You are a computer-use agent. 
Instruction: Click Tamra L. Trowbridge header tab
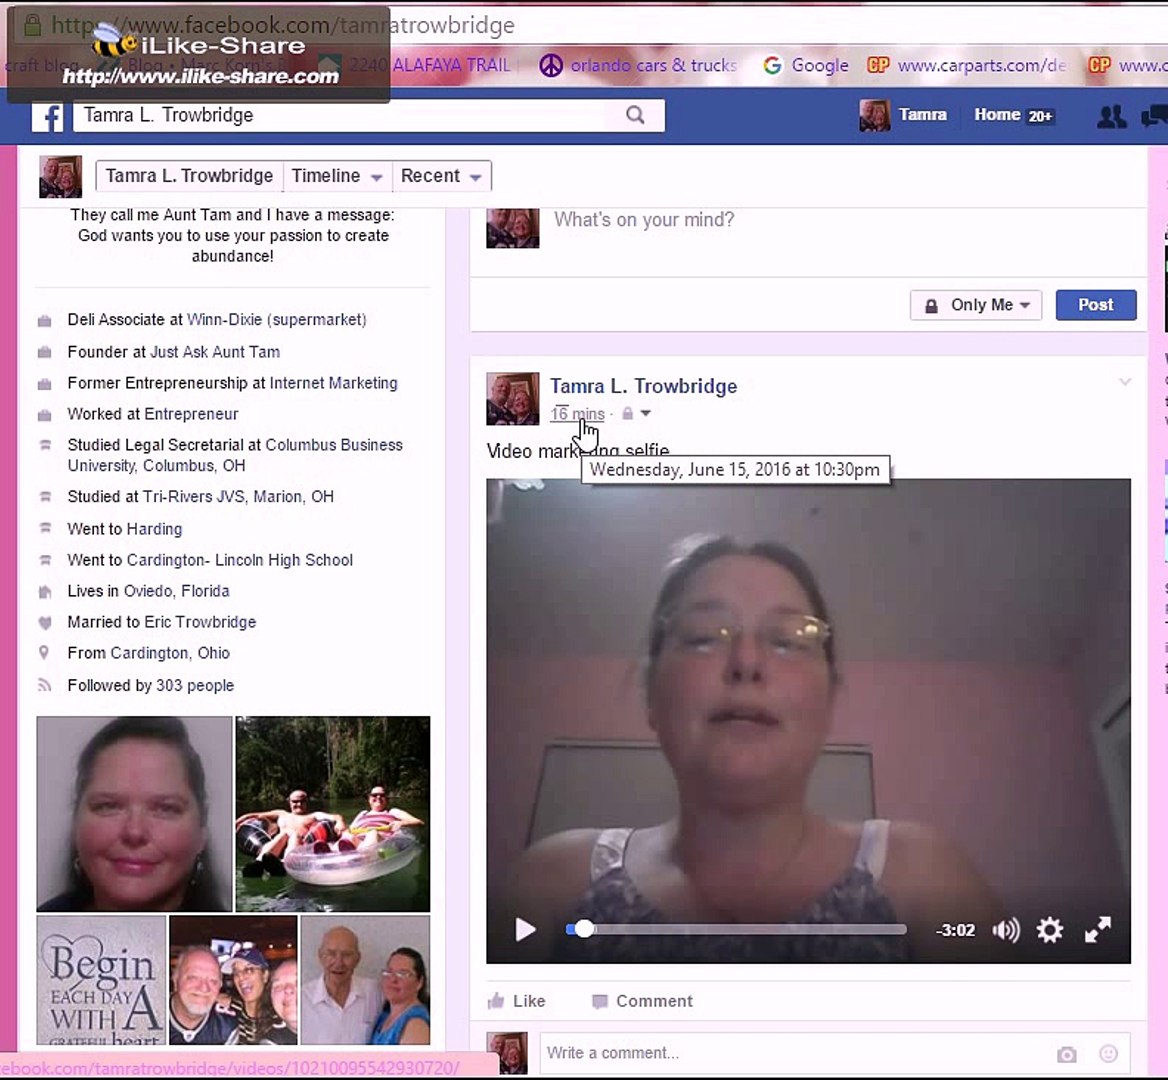pos(189,176)
